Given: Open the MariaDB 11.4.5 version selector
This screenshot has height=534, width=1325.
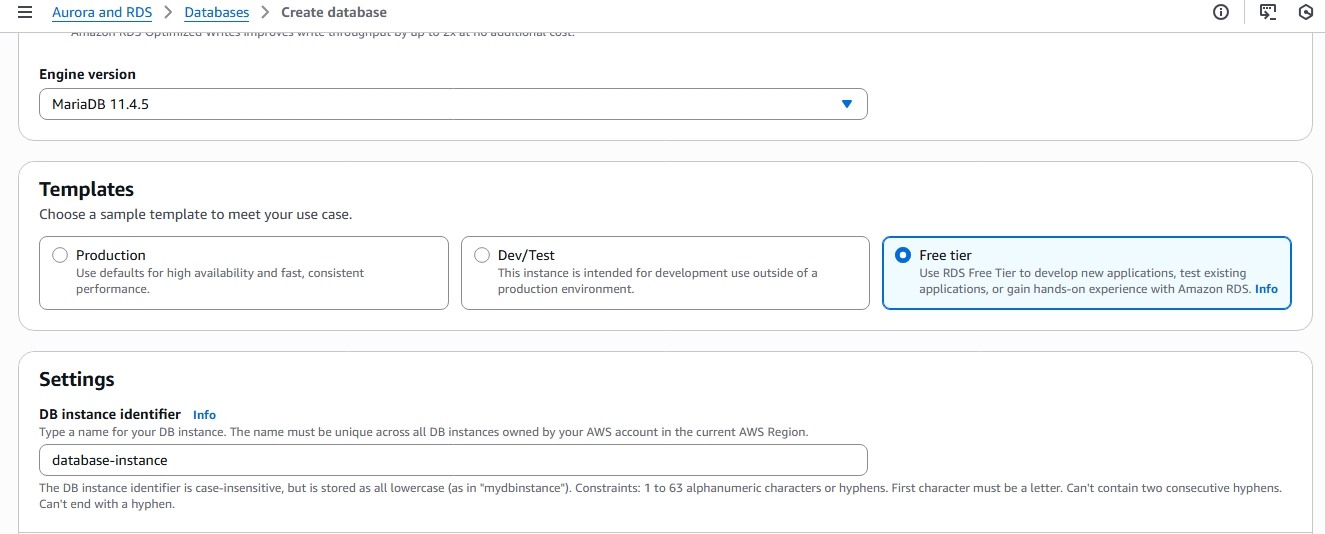Looking at the screenshot, I should pyautogui.click(x=440, y=104).
